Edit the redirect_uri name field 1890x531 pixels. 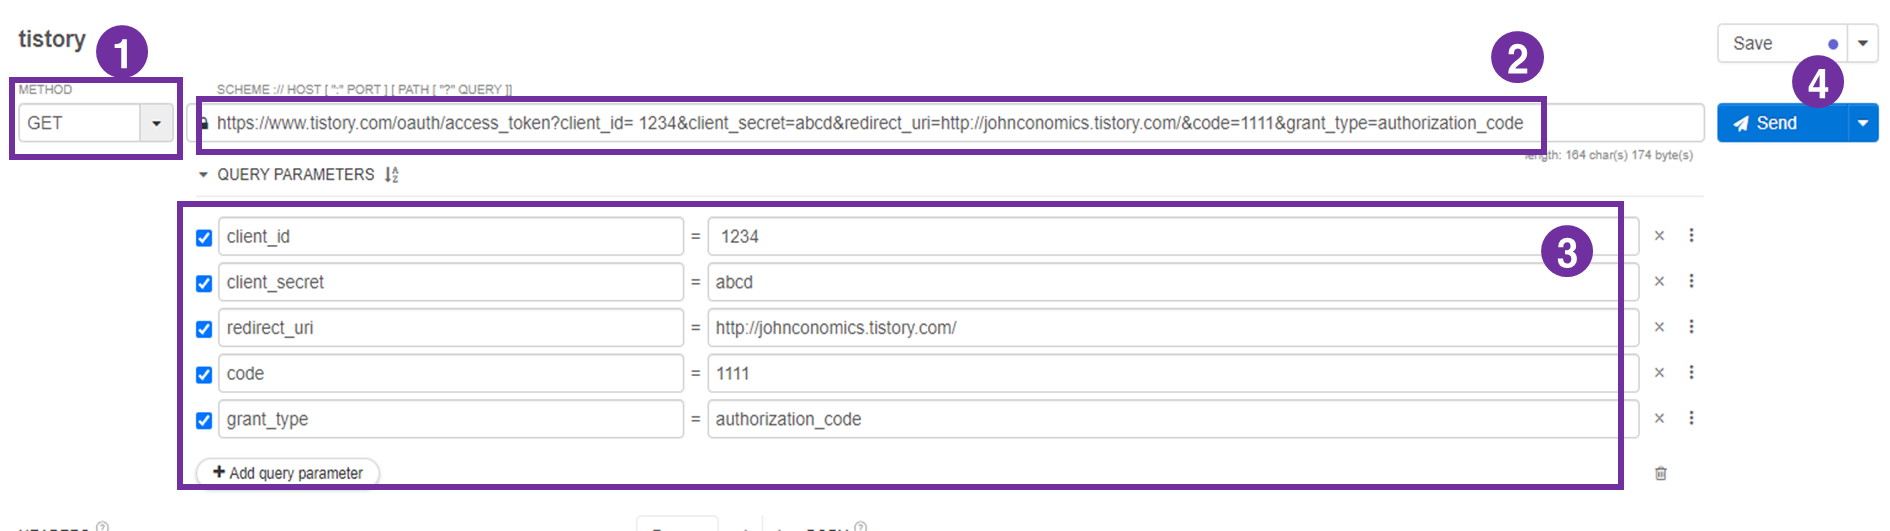pyautogui.click(x=451, y=328)
